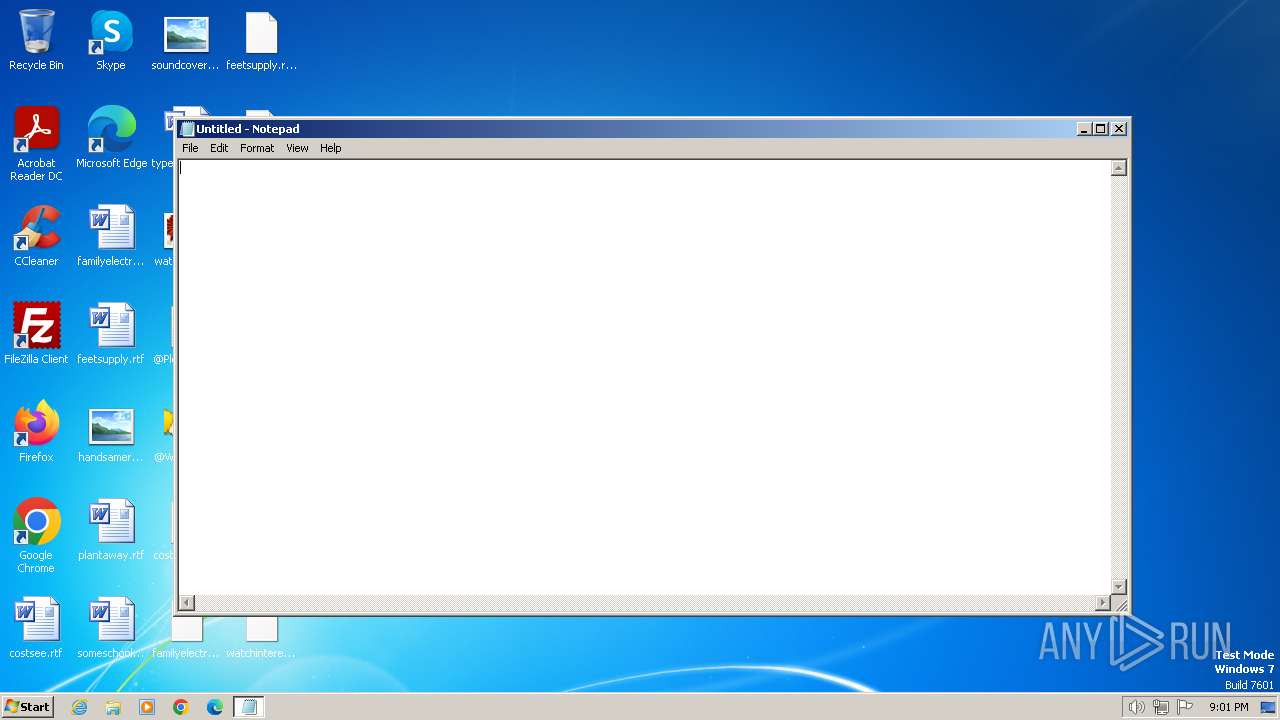Click the Notepad vertical scrollbar up arrow
This screenshot has height=720, width=1280.
pos(1119,168)
